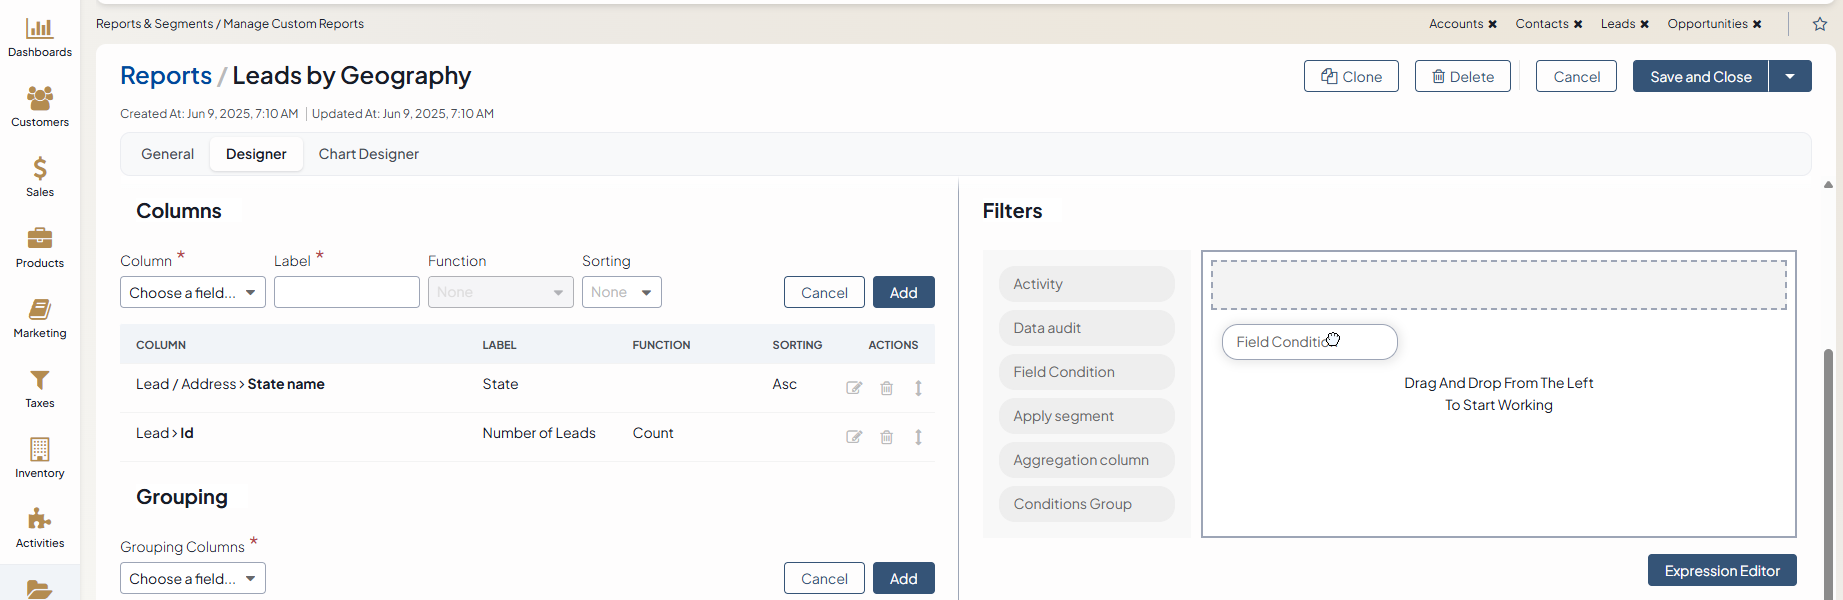This screenshot has height=600, width=1843.
Task: Open the Customers sidebar icon
Action: tap(40, 107)
